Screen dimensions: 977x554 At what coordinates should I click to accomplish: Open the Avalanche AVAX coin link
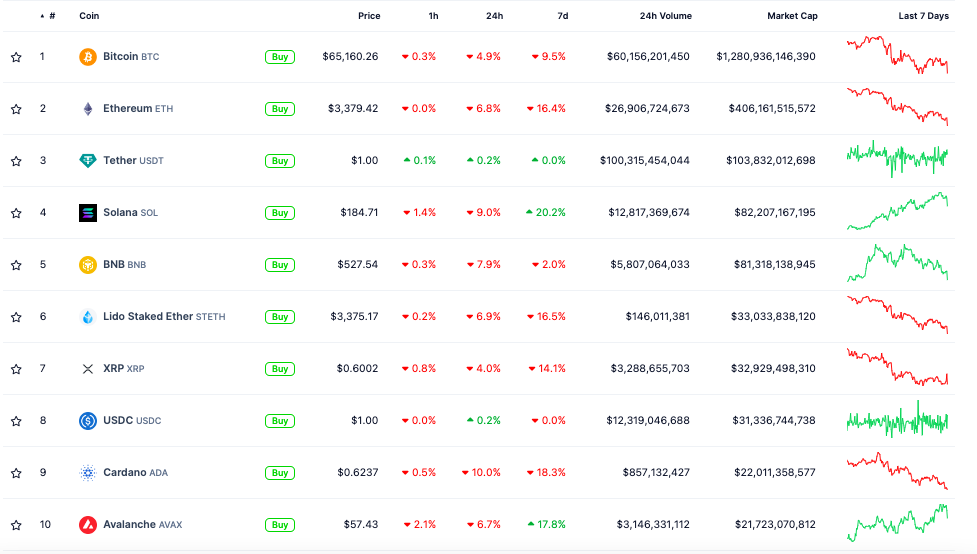coord(143,525)
